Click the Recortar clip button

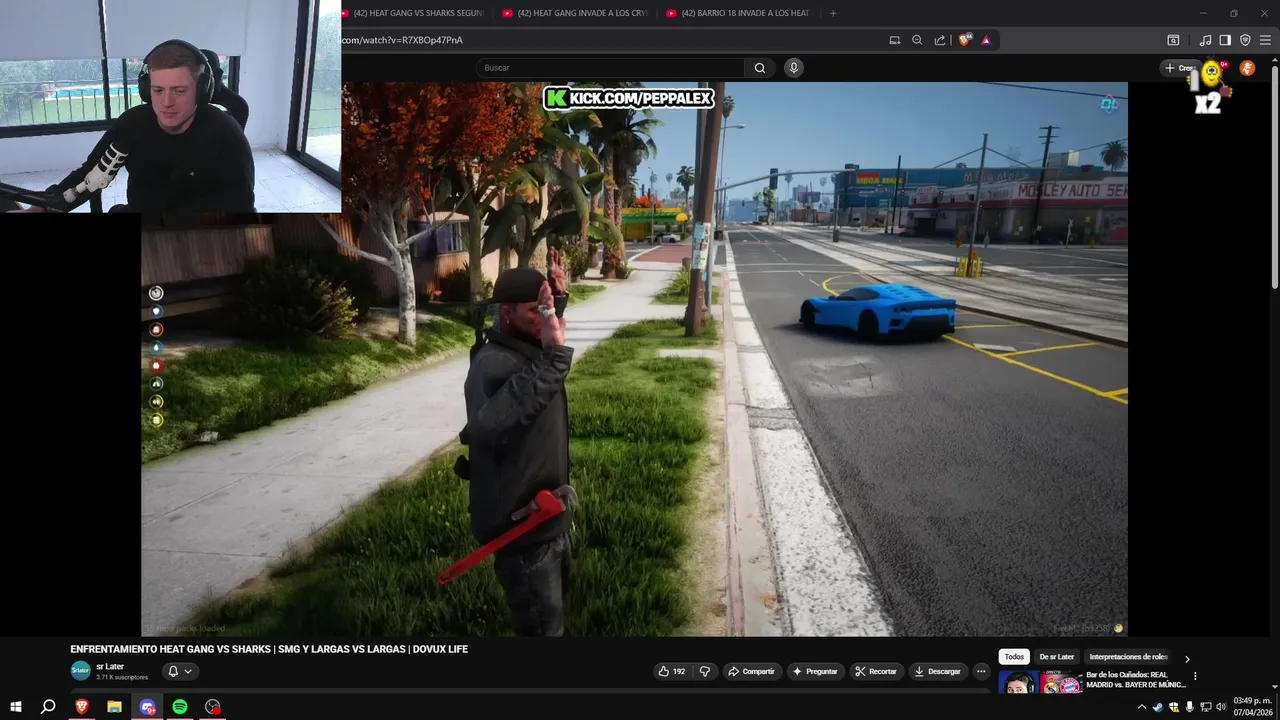[x=876, y=671]
